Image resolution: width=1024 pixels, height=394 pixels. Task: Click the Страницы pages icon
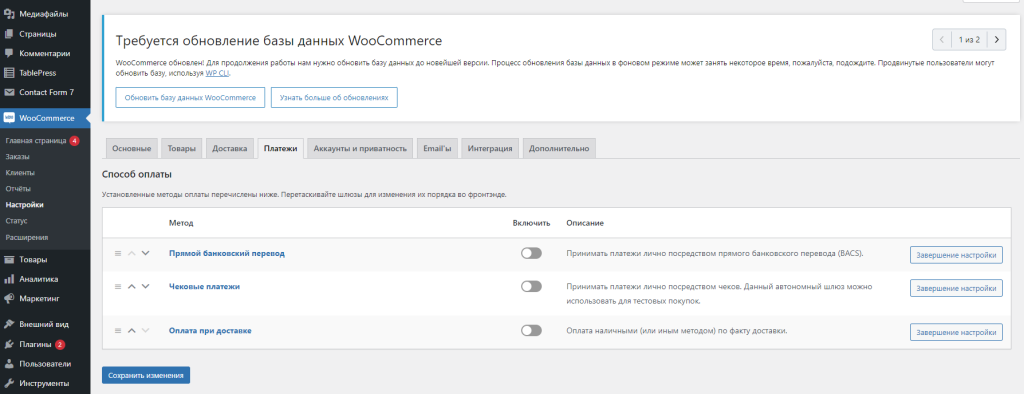[x=9, y=33]
